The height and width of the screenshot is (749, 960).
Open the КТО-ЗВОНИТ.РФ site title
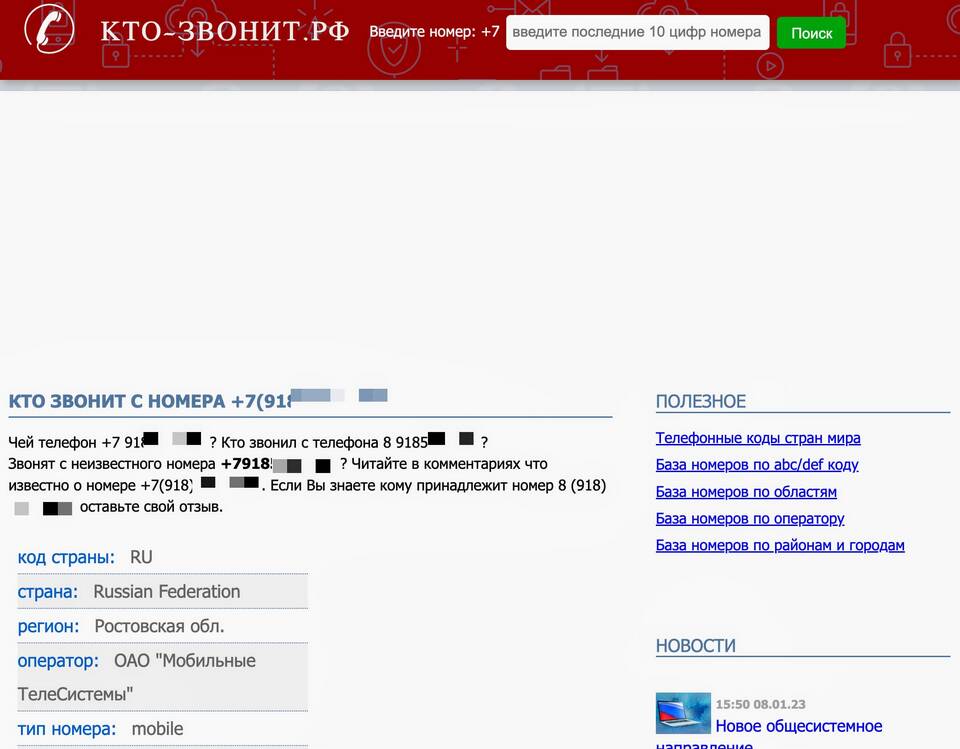tap(225, 31)
